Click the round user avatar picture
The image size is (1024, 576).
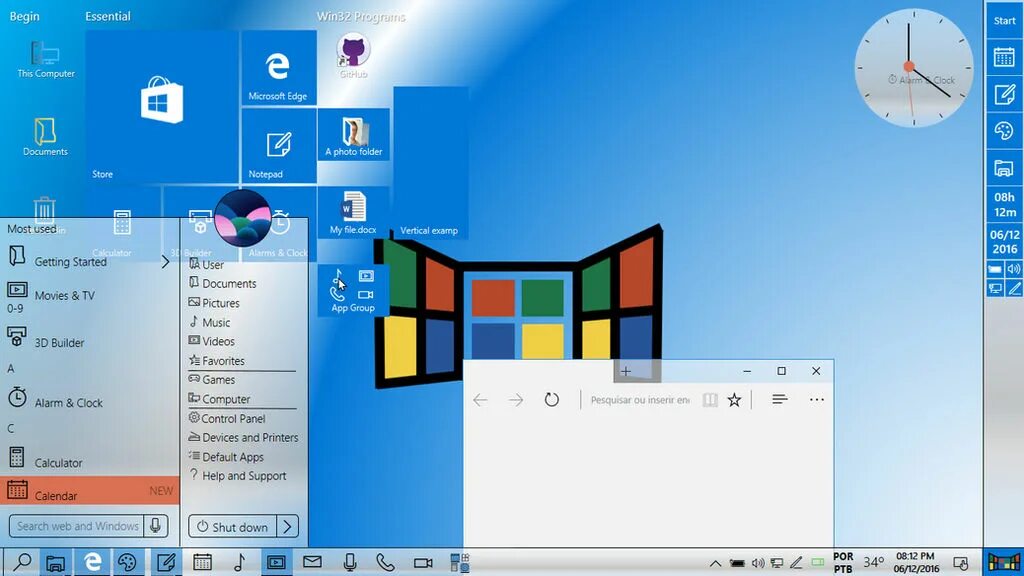tap(242, 218)
